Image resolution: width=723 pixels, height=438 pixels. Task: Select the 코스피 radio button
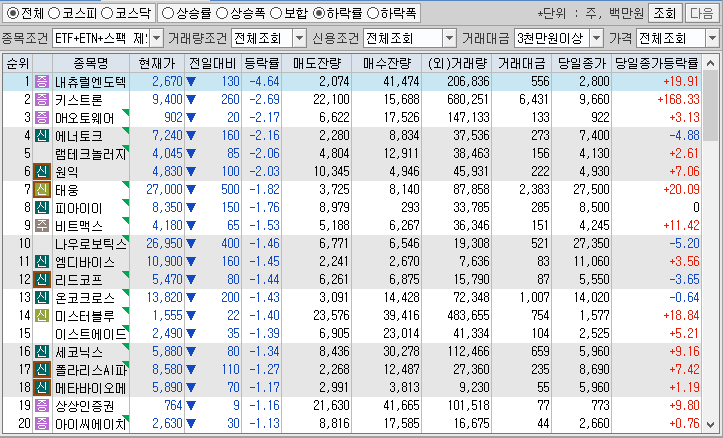tap(54, 13)
